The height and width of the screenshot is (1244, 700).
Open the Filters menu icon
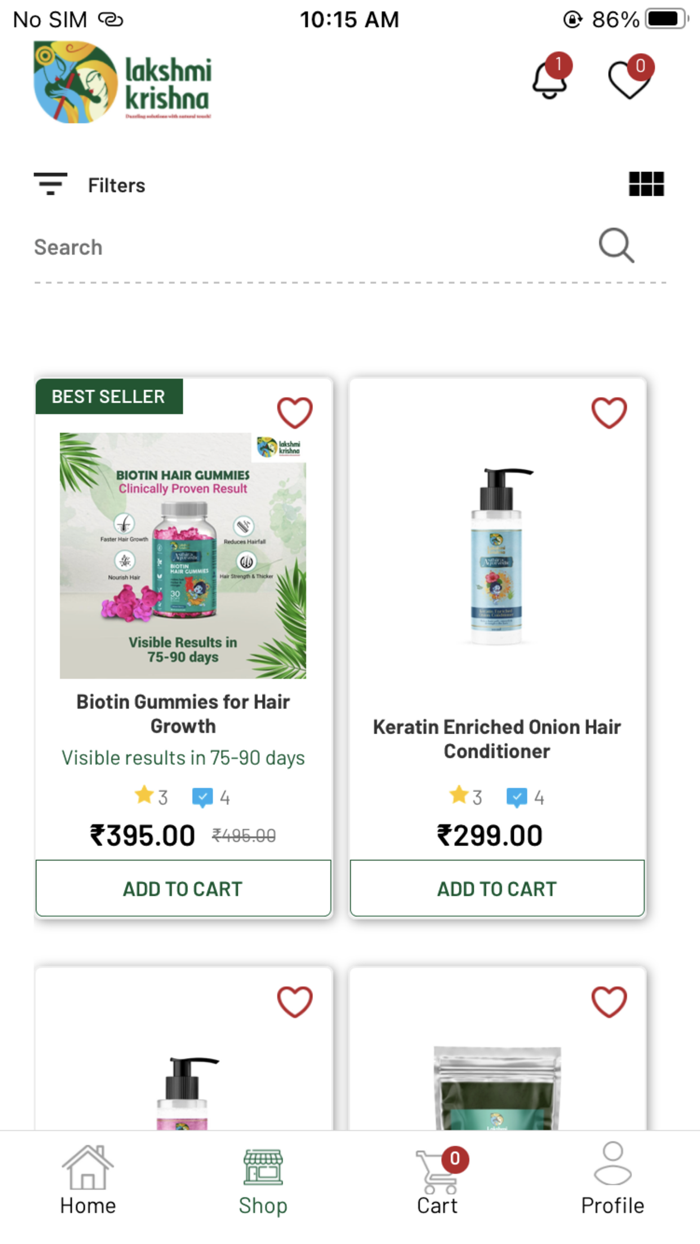[x=50, y=184]
